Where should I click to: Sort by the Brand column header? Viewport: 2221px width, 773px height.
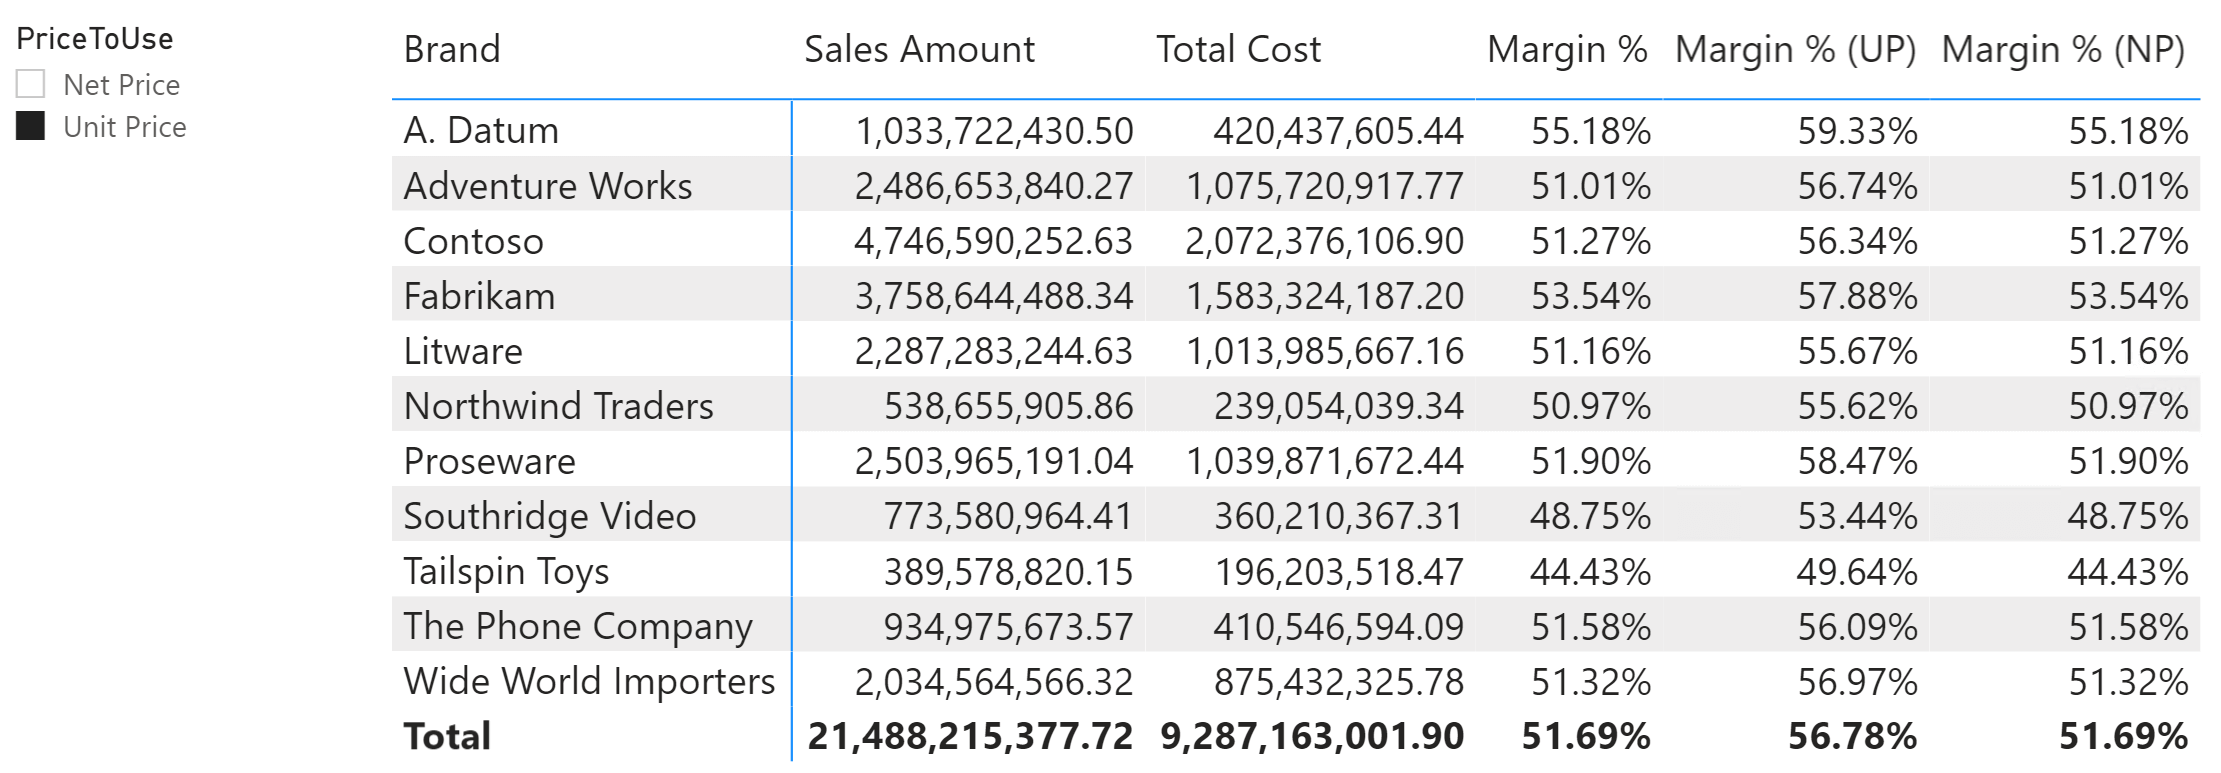452,49
